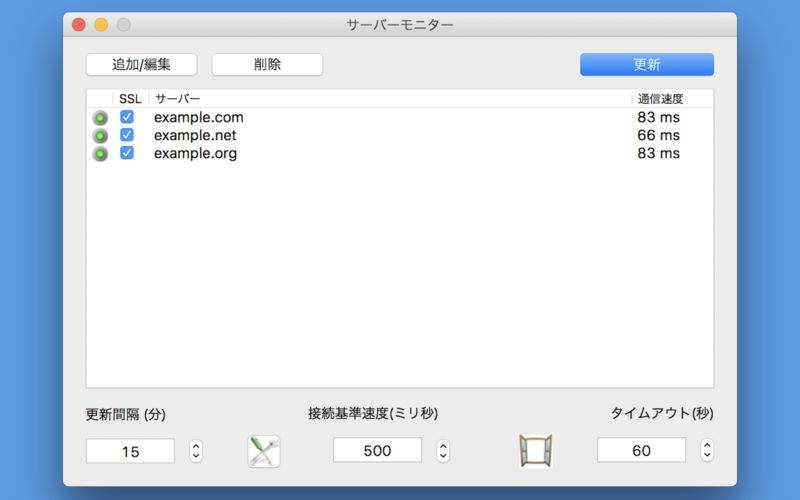Image resolution: width=800 pixels, height=500 pixels.
Task: Click the green status light for example.net
Action: pos(100,136)
